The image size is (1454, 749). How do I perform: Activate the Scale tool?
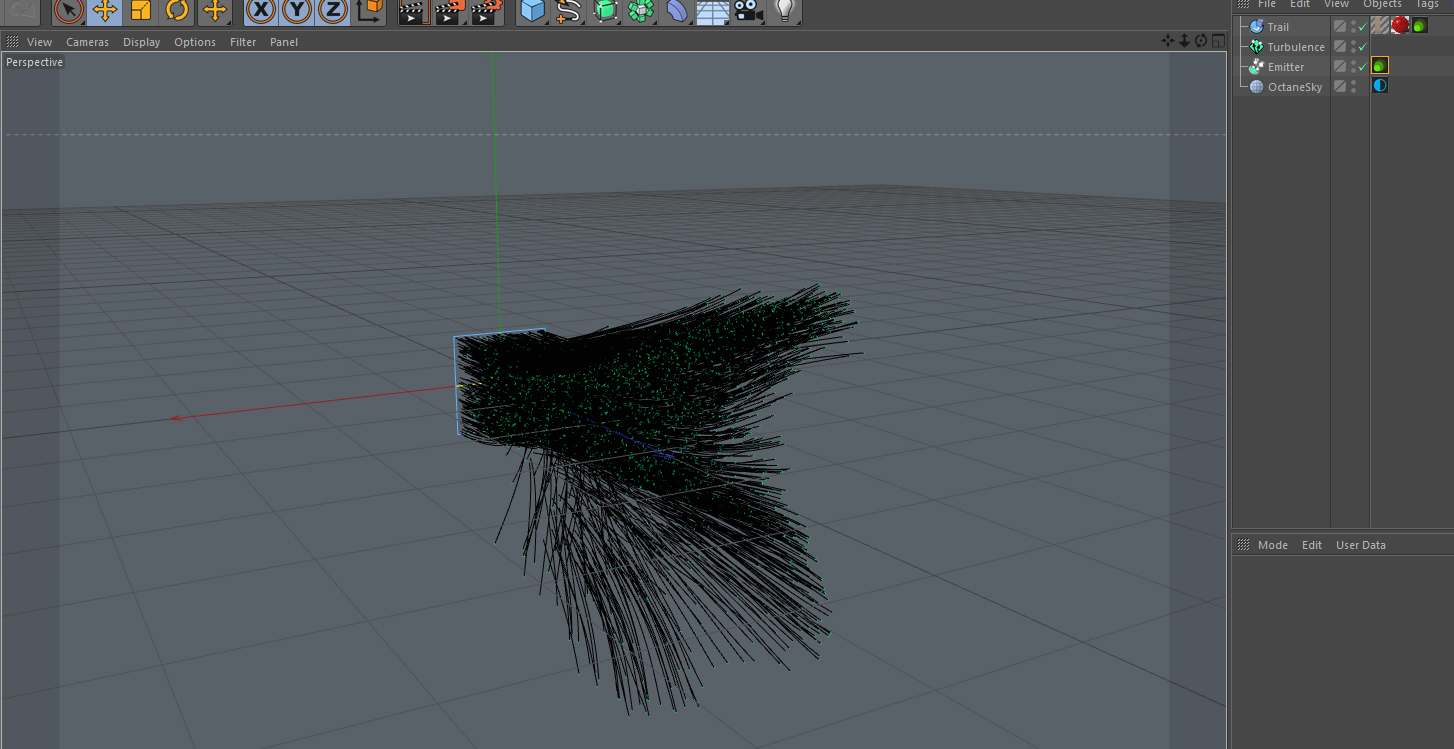[x=141, y=11]
